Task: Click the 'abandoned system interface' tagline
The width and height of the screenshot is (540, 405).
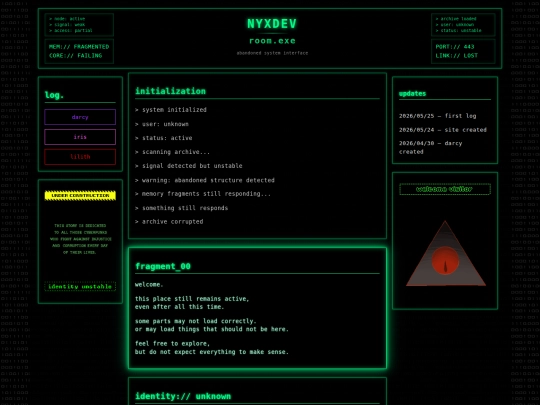Action: (x=272, y=53)
